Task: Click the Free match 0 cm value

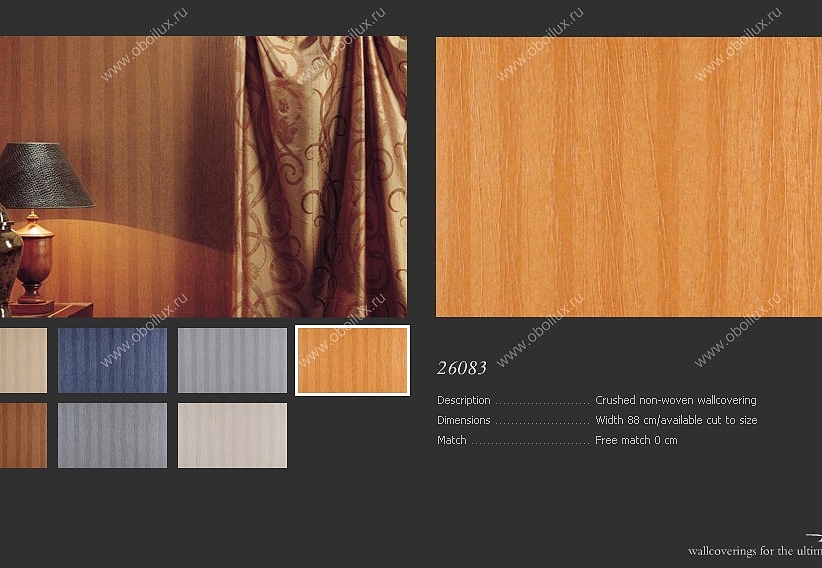Action: (636, 440)
